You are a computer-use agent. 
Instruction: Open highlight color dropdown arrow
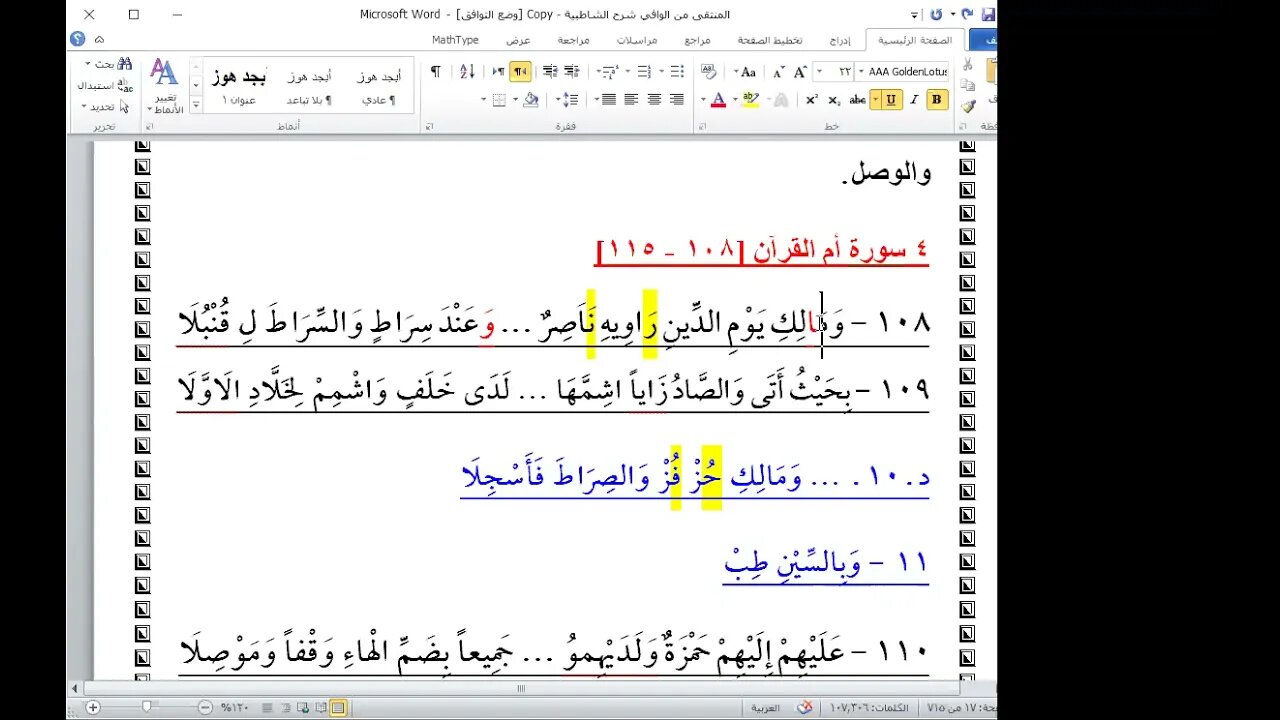736,99
